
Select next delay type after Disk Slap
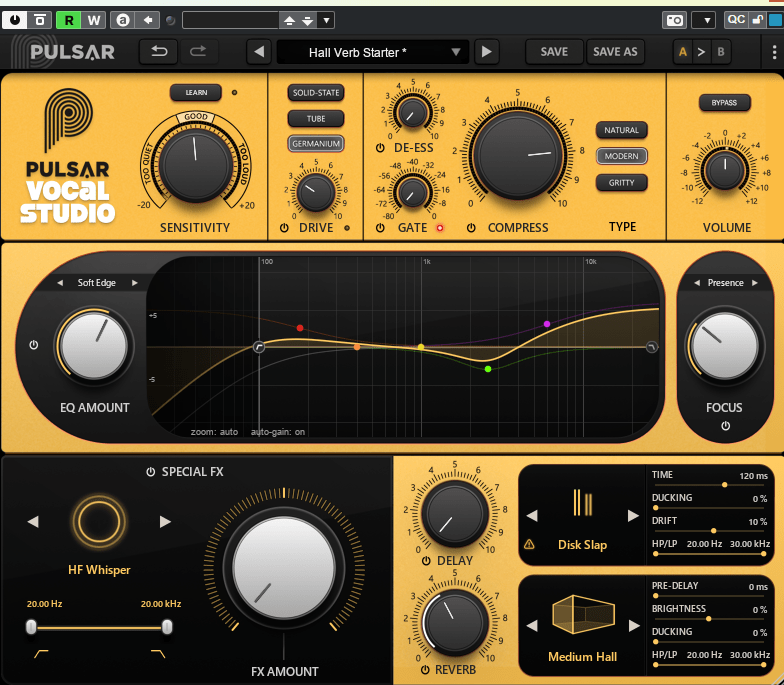tap(632, 516)
